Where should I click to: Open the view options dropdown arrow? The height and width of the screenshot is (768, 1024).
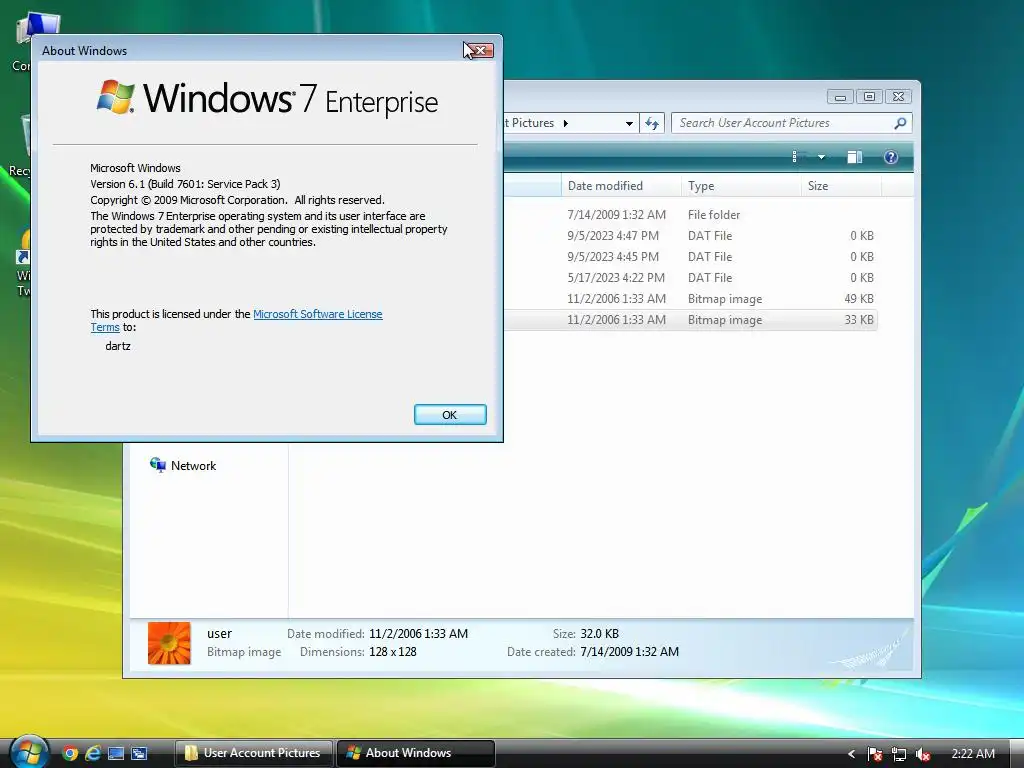822,157
